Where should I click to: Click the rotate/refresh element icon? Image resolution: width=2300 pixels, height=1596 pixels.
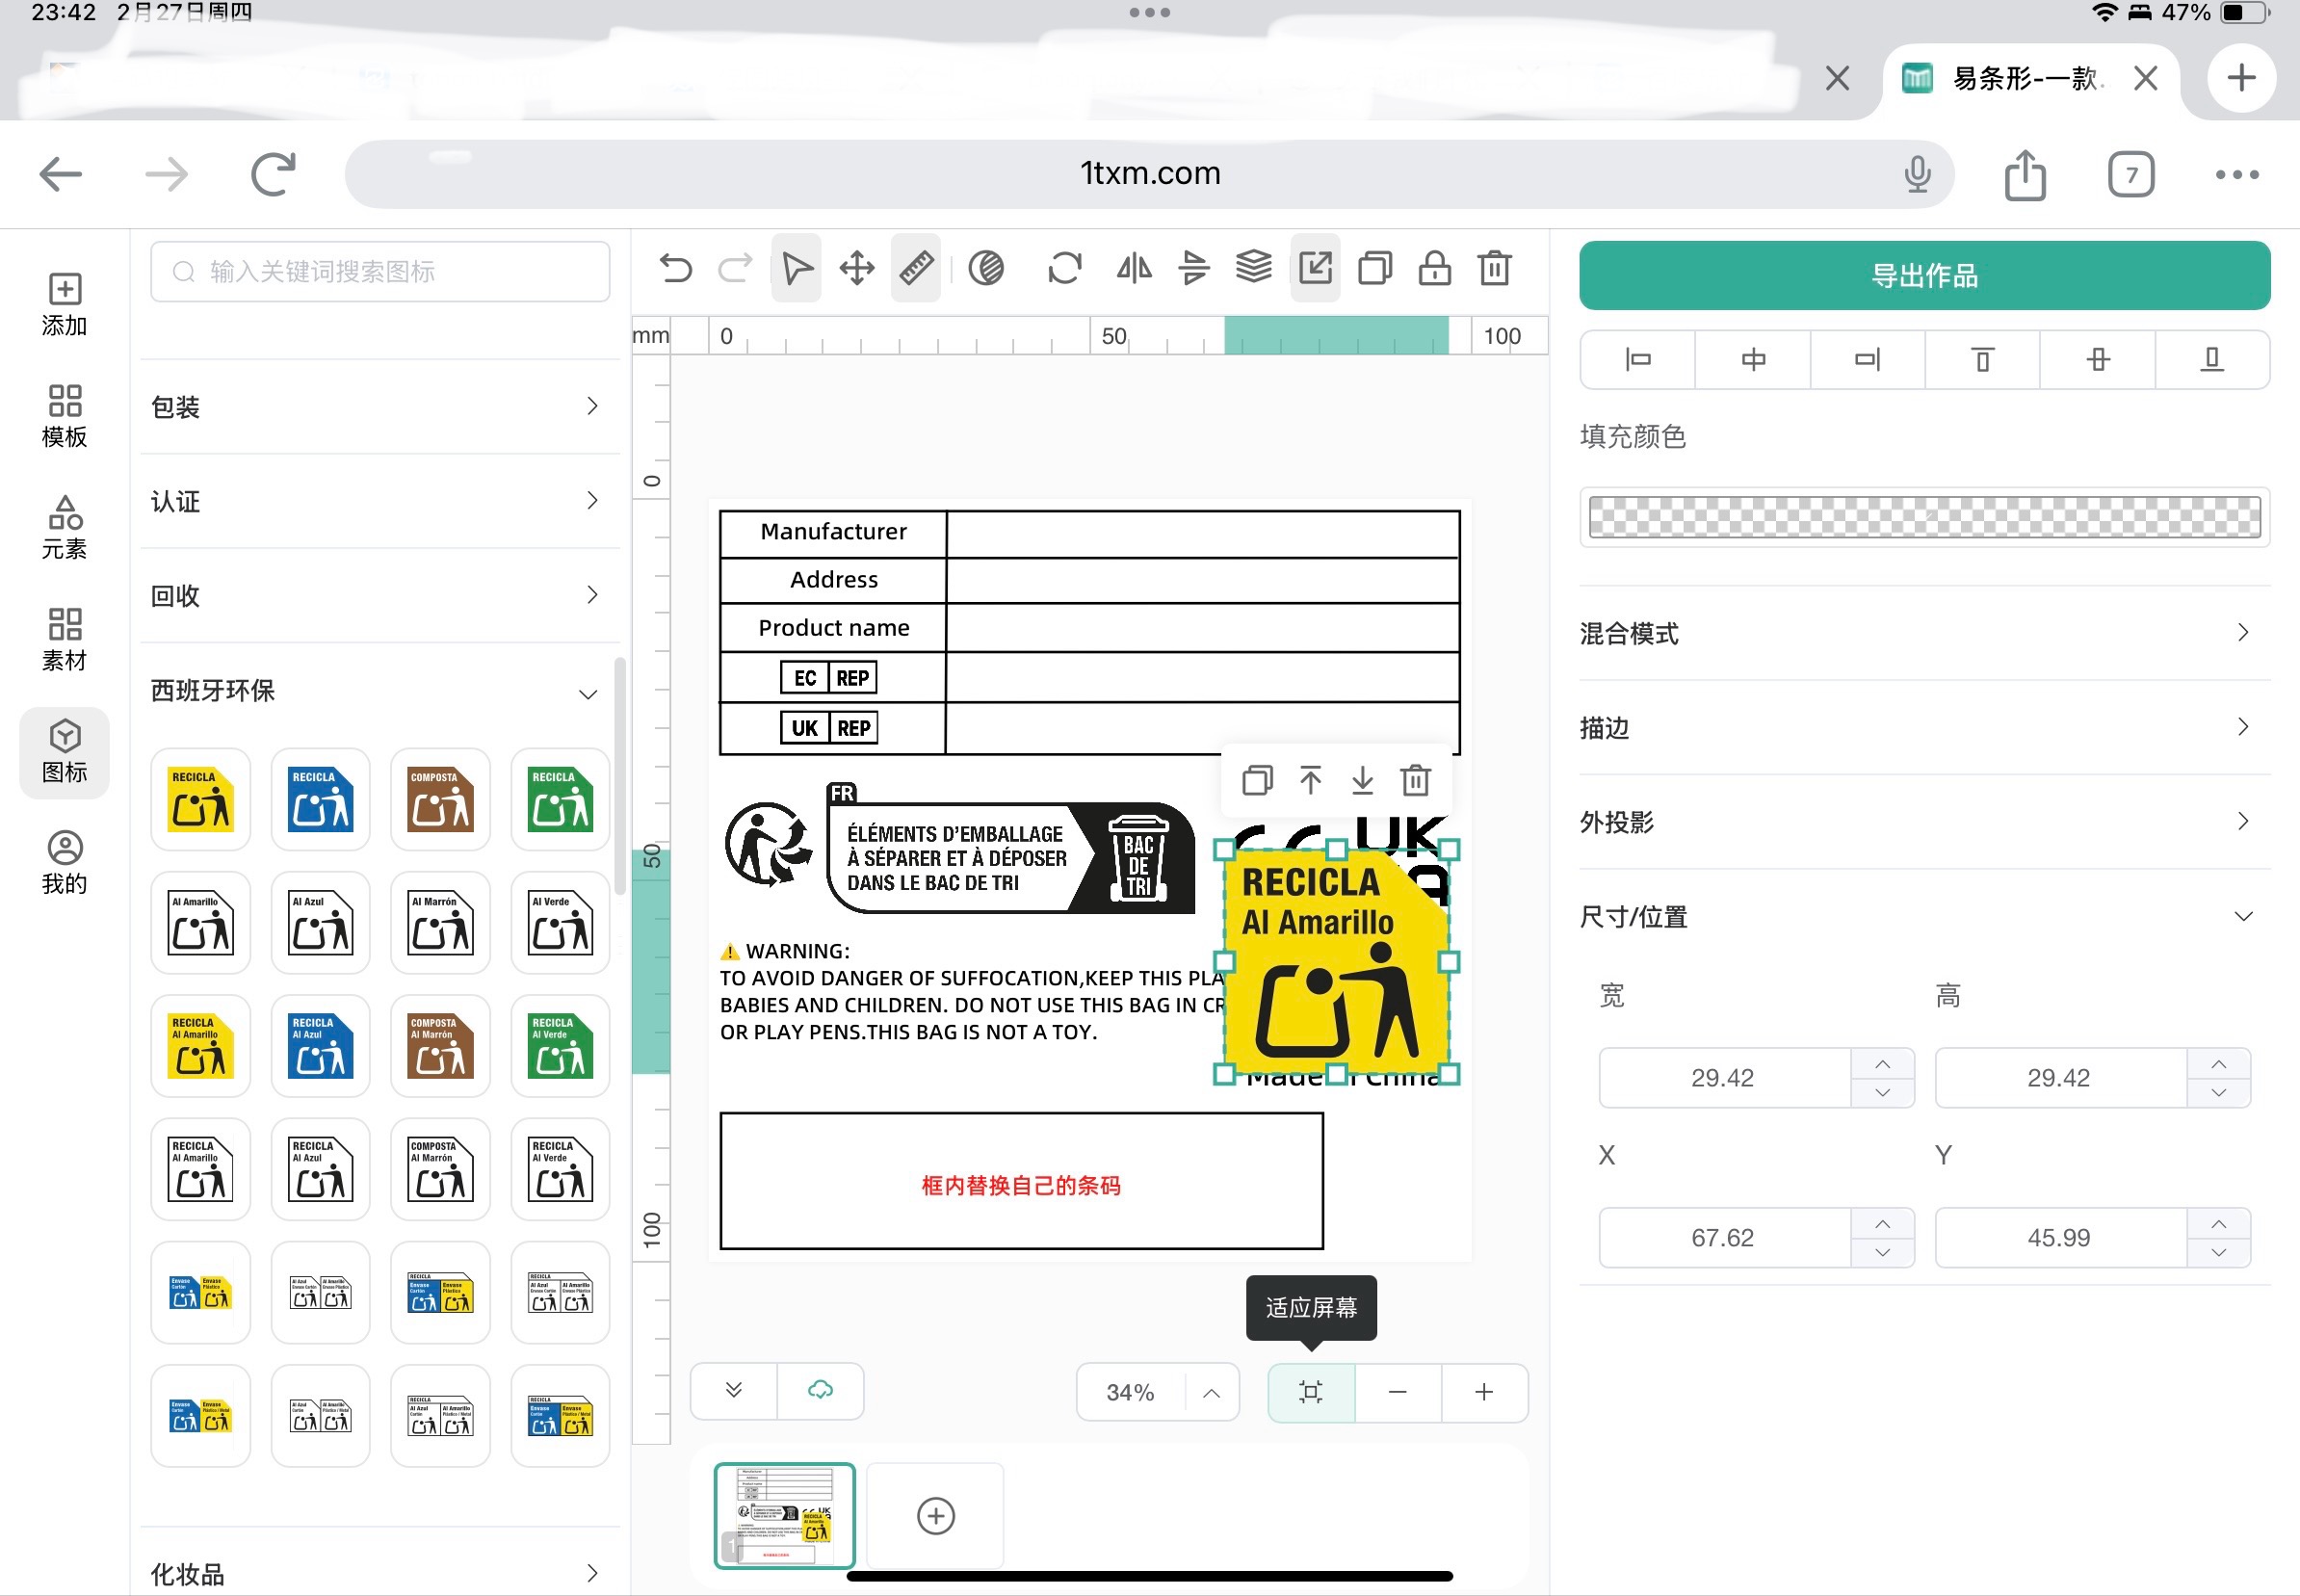click(x=1064, y=268)
